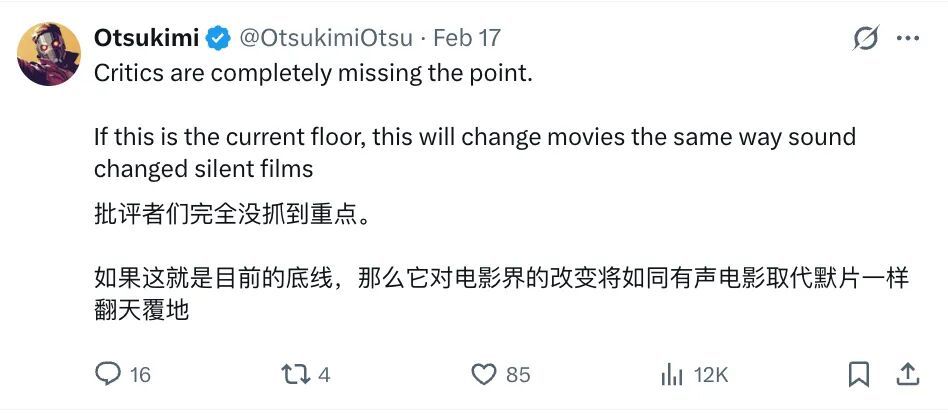948x414 pixels.
Task: Click the Feb 17 timestamp
Action: [x=466, y=38]
